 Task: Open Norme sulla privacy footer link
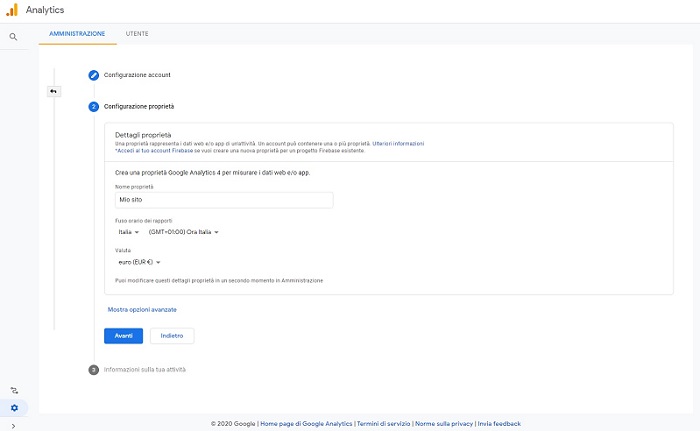(444, 423)
